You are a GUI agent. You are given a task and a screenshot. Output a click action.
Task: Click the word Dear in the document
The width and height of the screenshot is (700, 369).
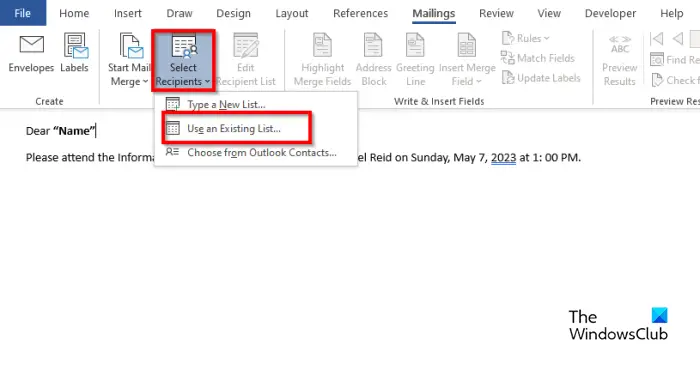pyautogui.click(x=38, y=131)
